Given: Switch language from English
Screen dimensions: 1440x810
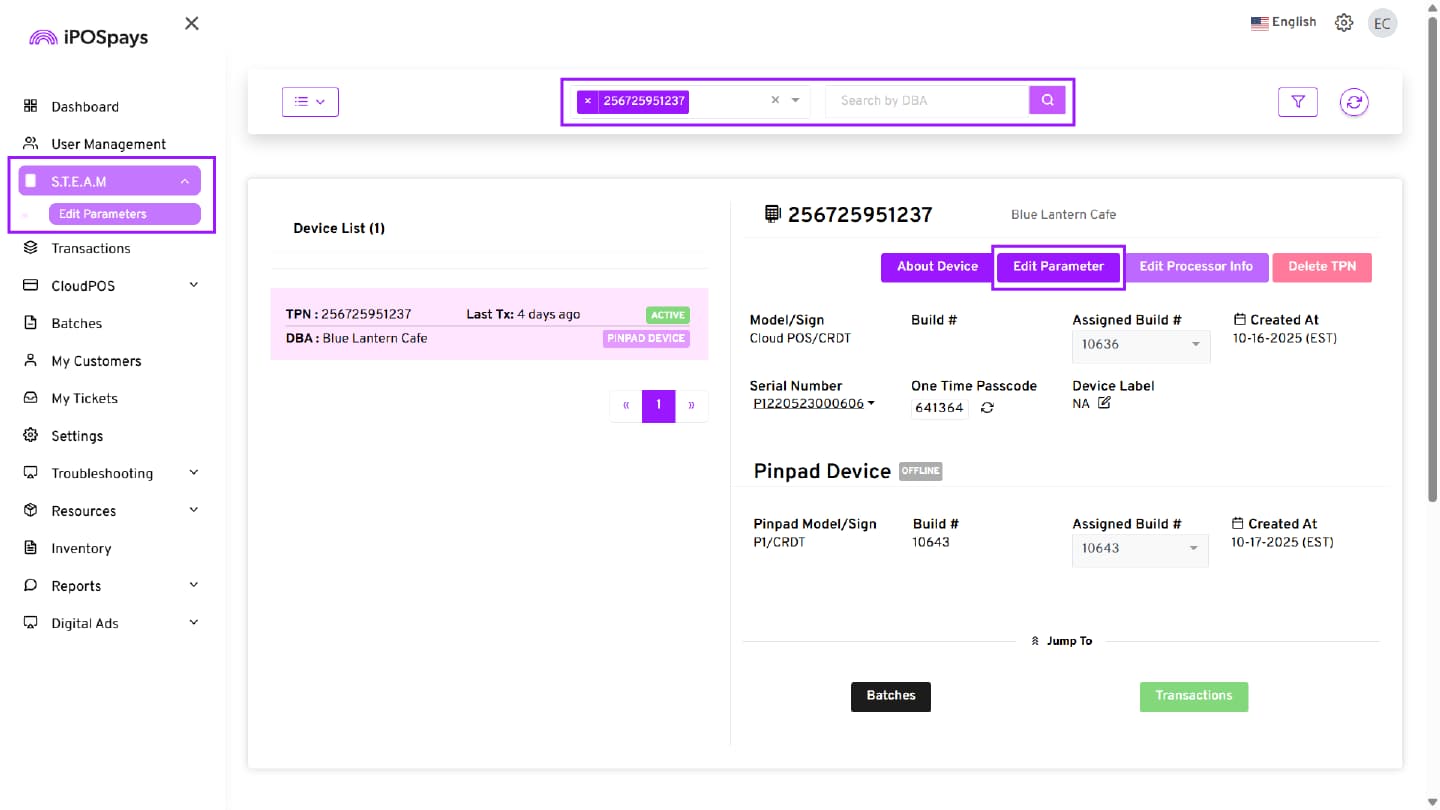Looking at the screenshot, I should (1284, 22).
